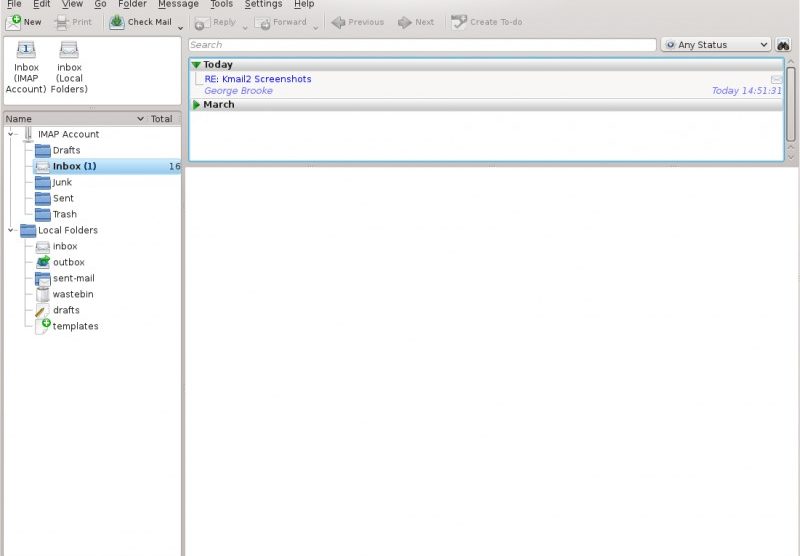Click the Check Mail toolbar icon

[117, 21]
